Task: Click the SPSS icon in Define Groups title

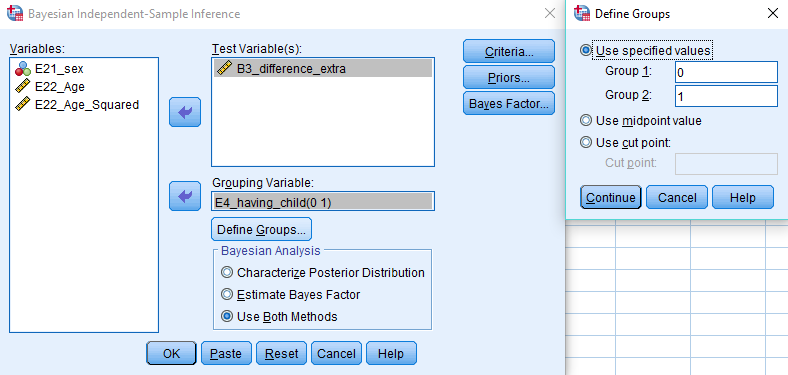Action: (582, 14)
